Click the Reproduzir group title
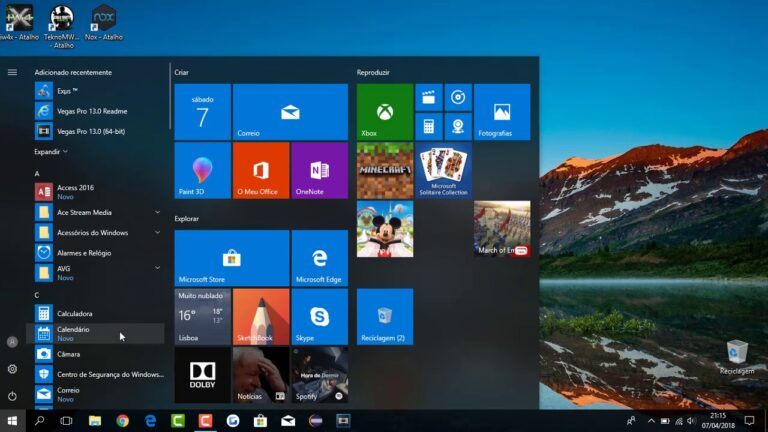 [x=373, y=72]
